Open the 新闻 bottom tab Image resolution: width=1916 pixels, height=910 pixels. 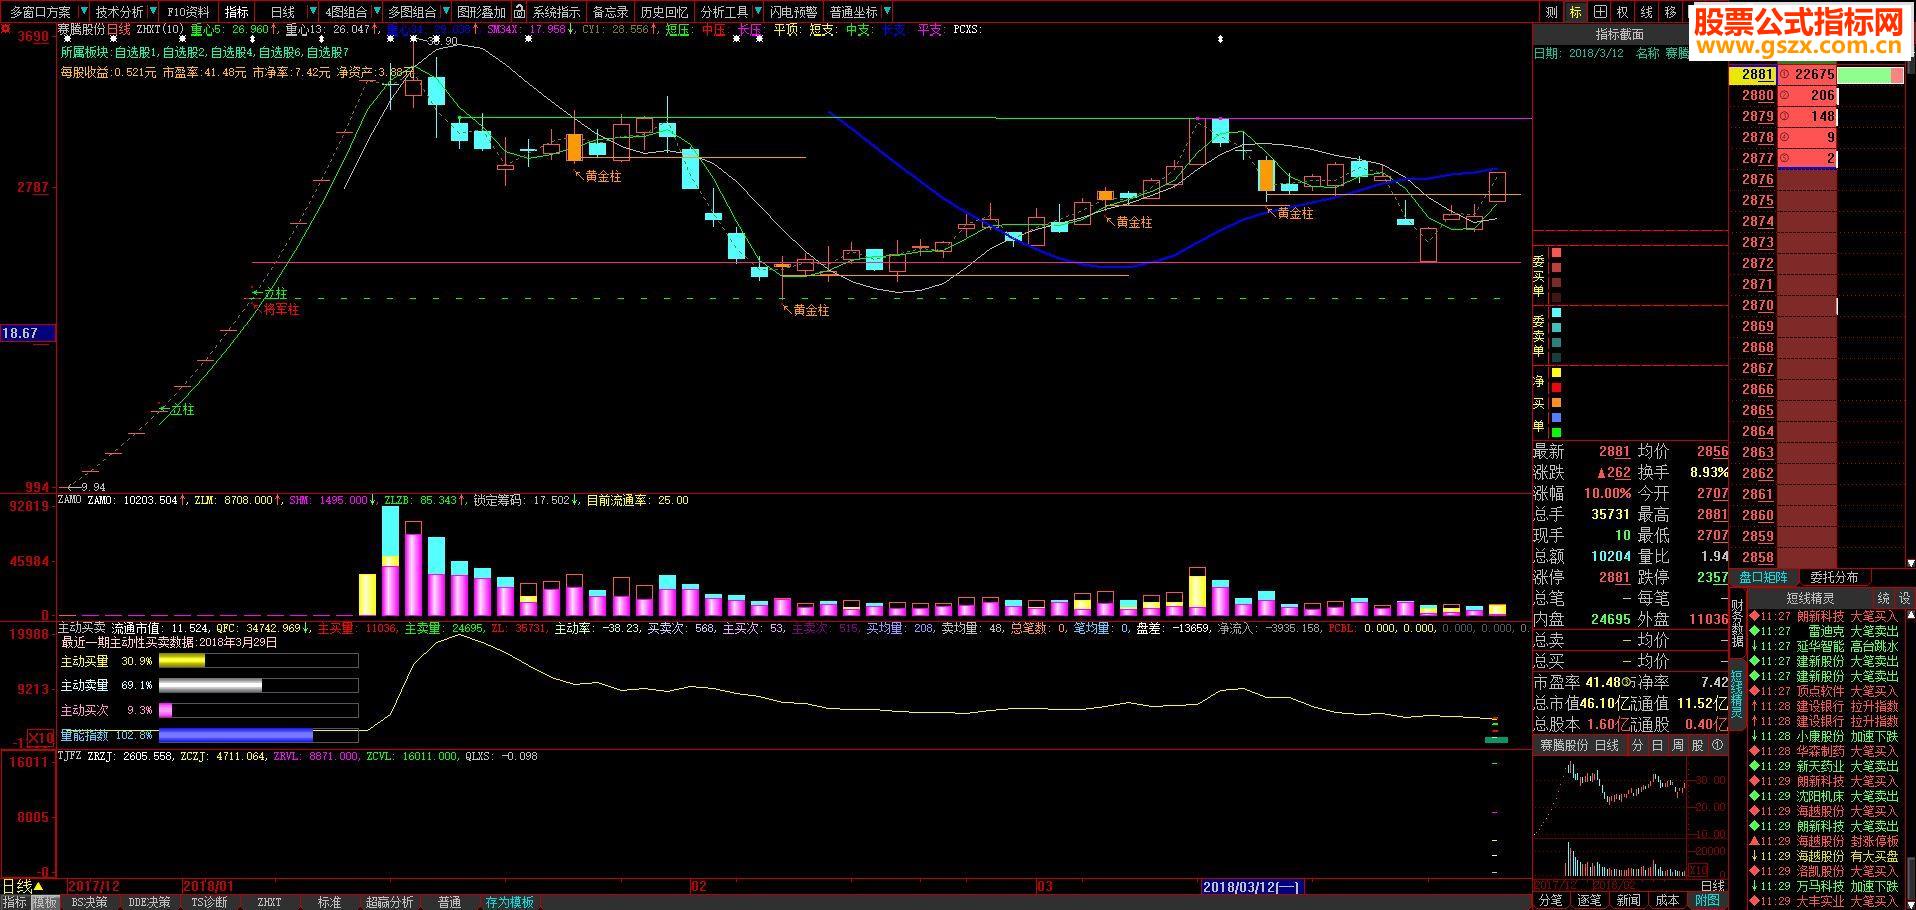click(1628, 900)
